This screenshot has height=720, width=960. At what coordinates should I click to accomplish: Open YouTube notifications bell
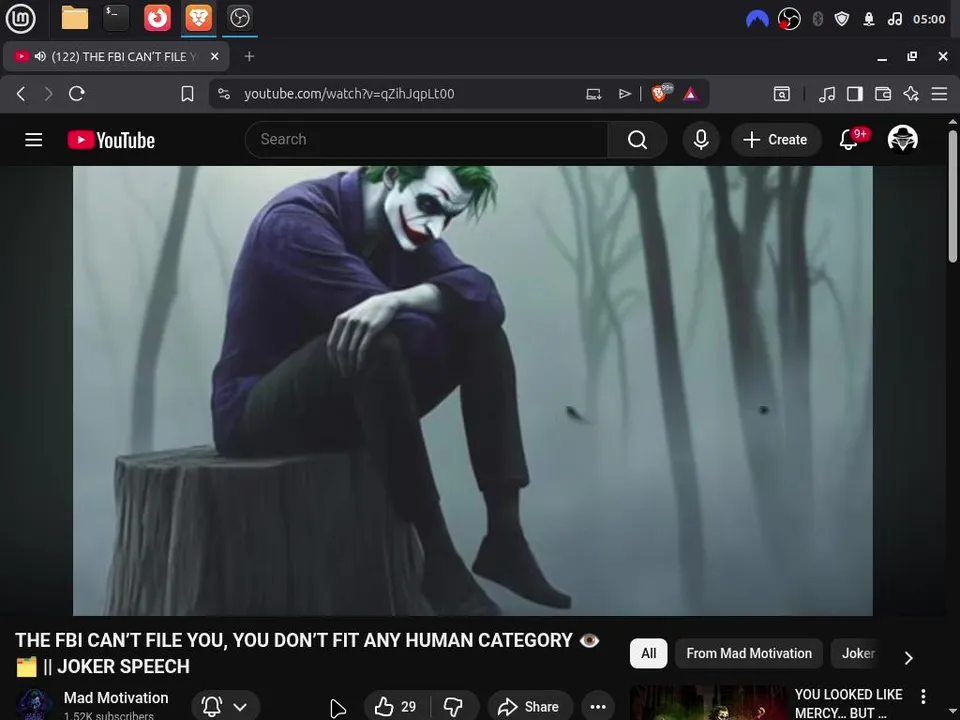tap(849, 140)
